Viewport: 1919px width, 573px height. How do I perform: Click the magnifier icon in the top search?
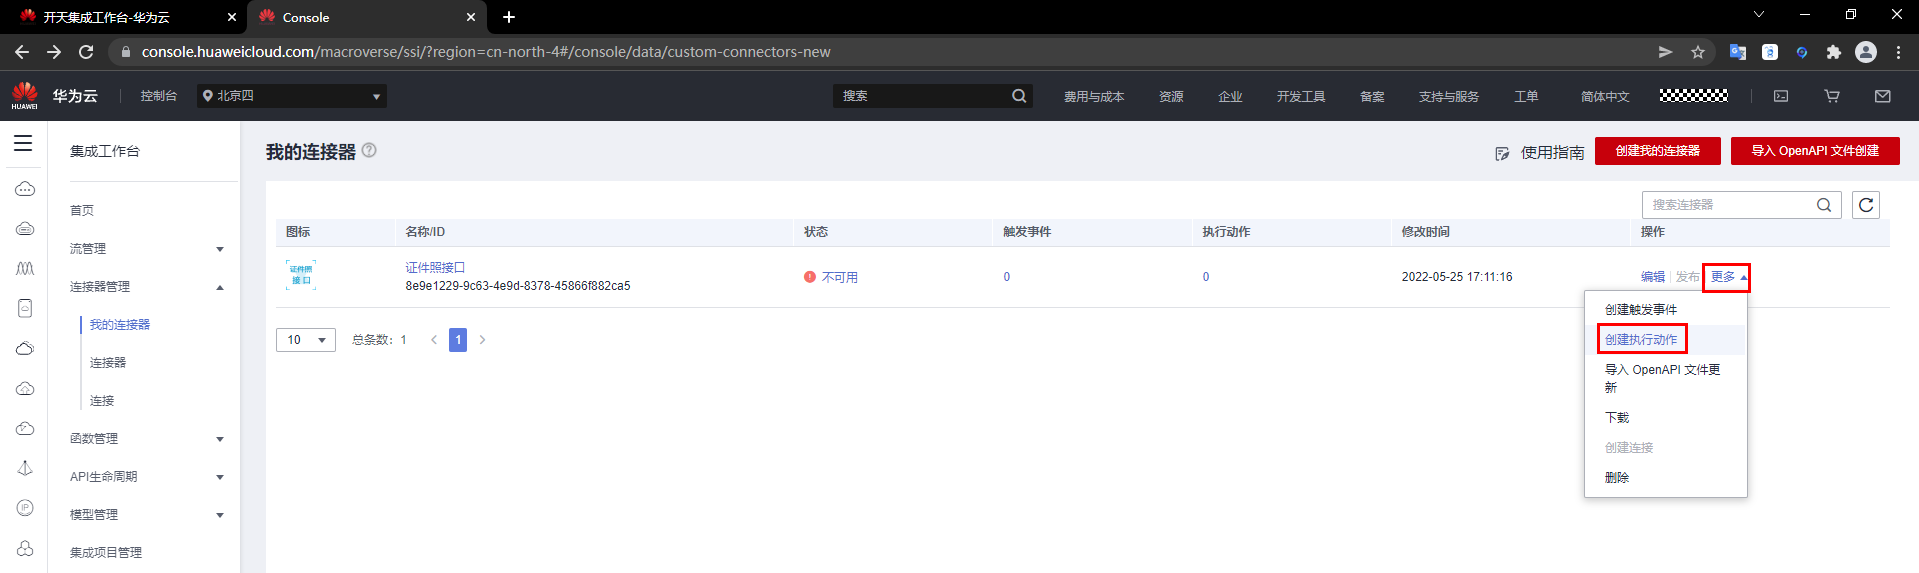[x=1019, y=96]
